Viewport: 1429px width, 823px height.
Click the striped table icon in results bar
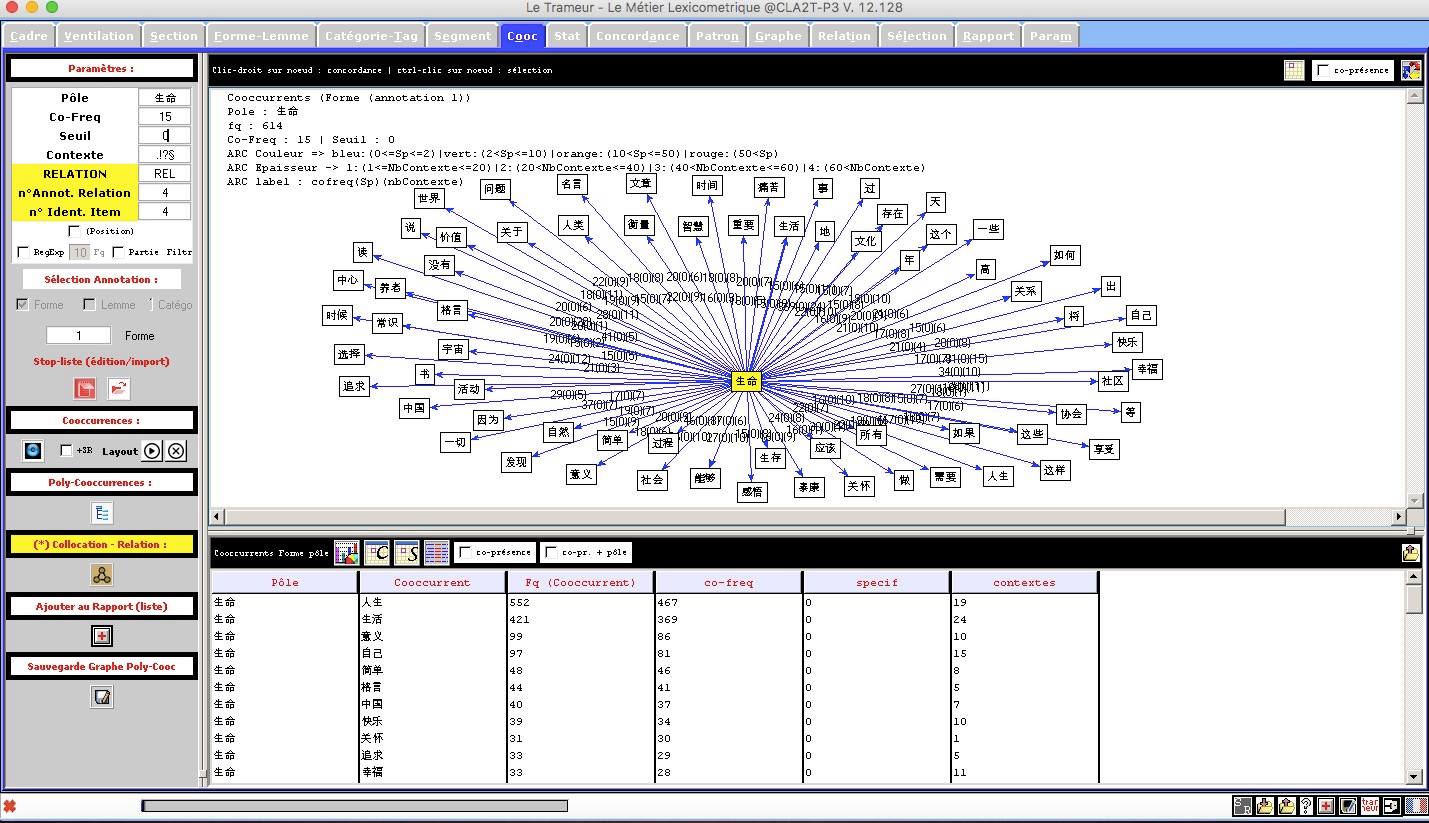coord(436,553)
